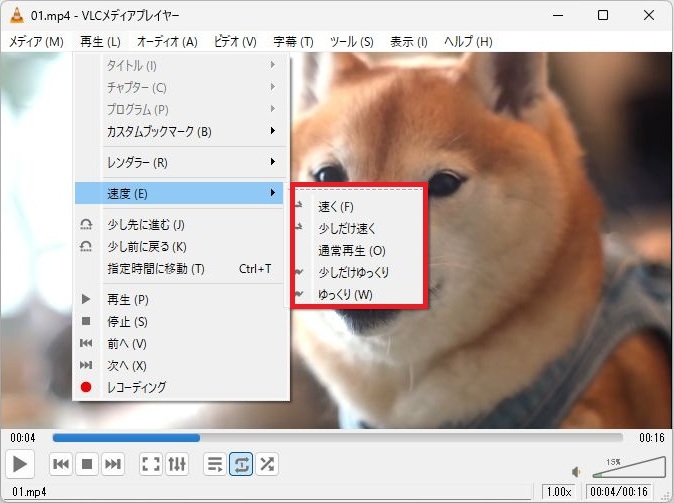
Task: Toggle fullscreen video mode
Action: pyautogui.click(x=150, y=464)
